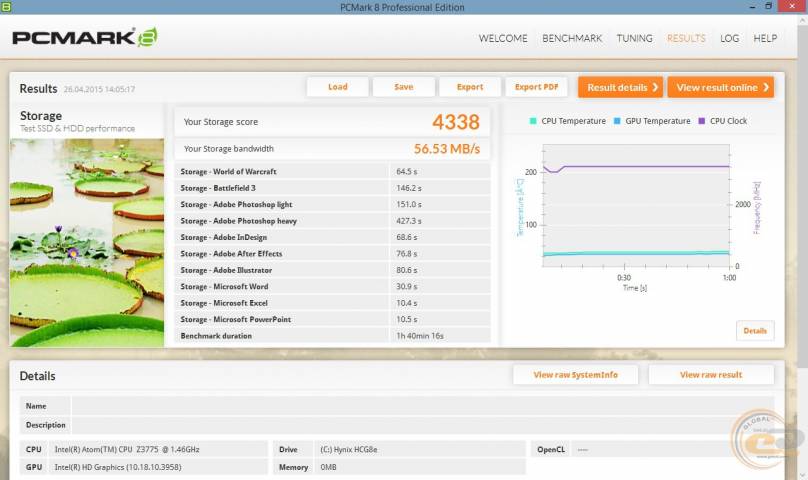Click the app icon in title bar
The image size is (808, 480).
6,7
